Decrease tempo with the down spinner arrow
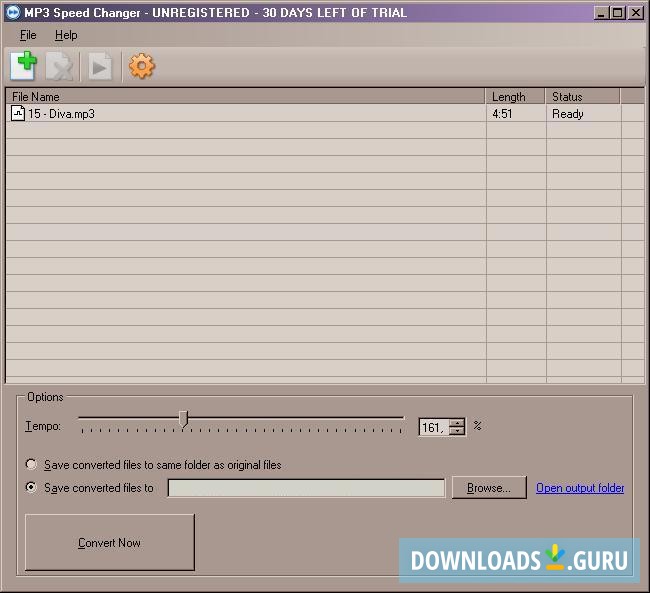The image size is (650, 593). pyautogui.click(x=457, y=431)
